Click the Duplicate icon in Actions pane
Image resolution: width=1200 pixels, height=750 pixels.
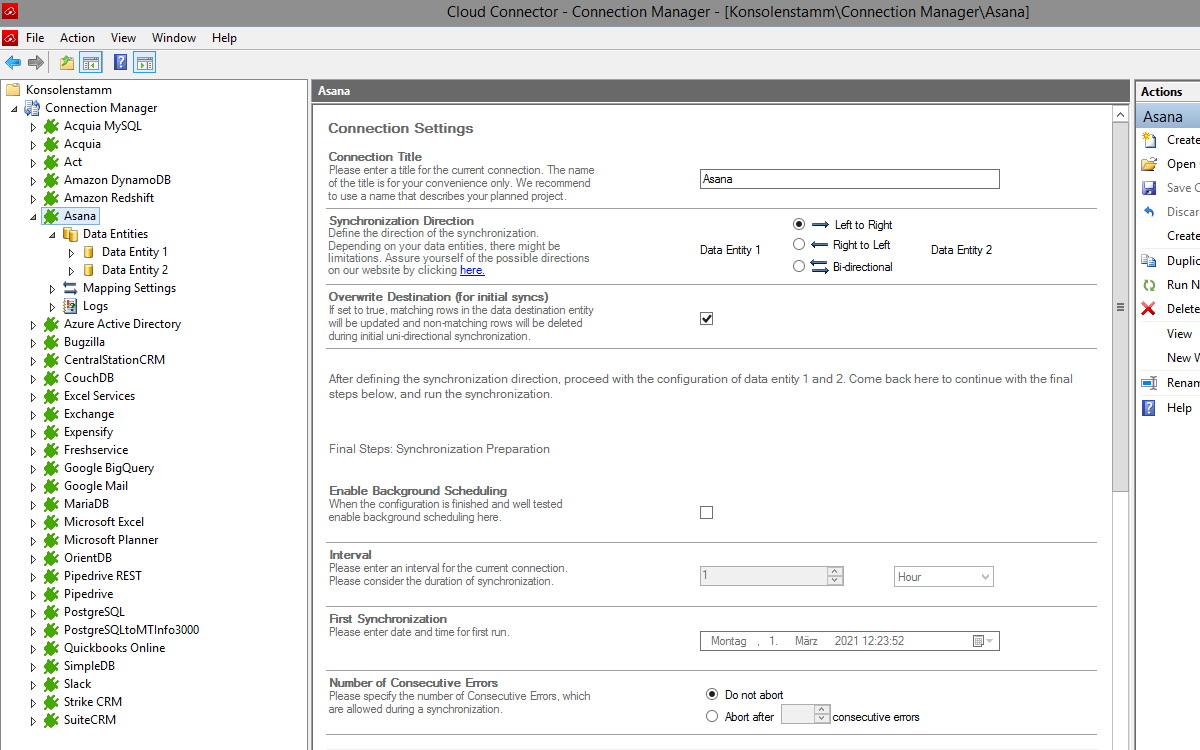[1149, 261]
